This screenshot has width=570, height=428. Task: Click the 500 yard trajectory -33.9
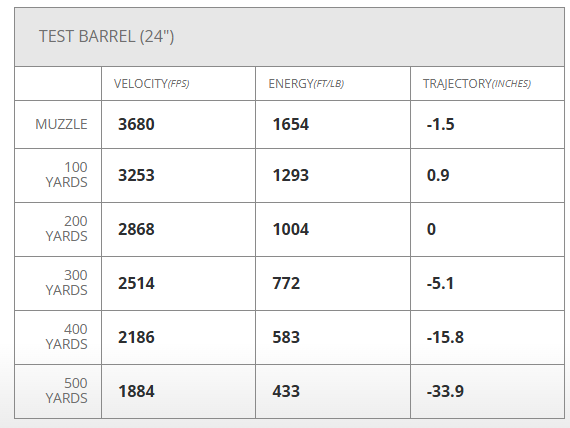[x=445, y=391]
